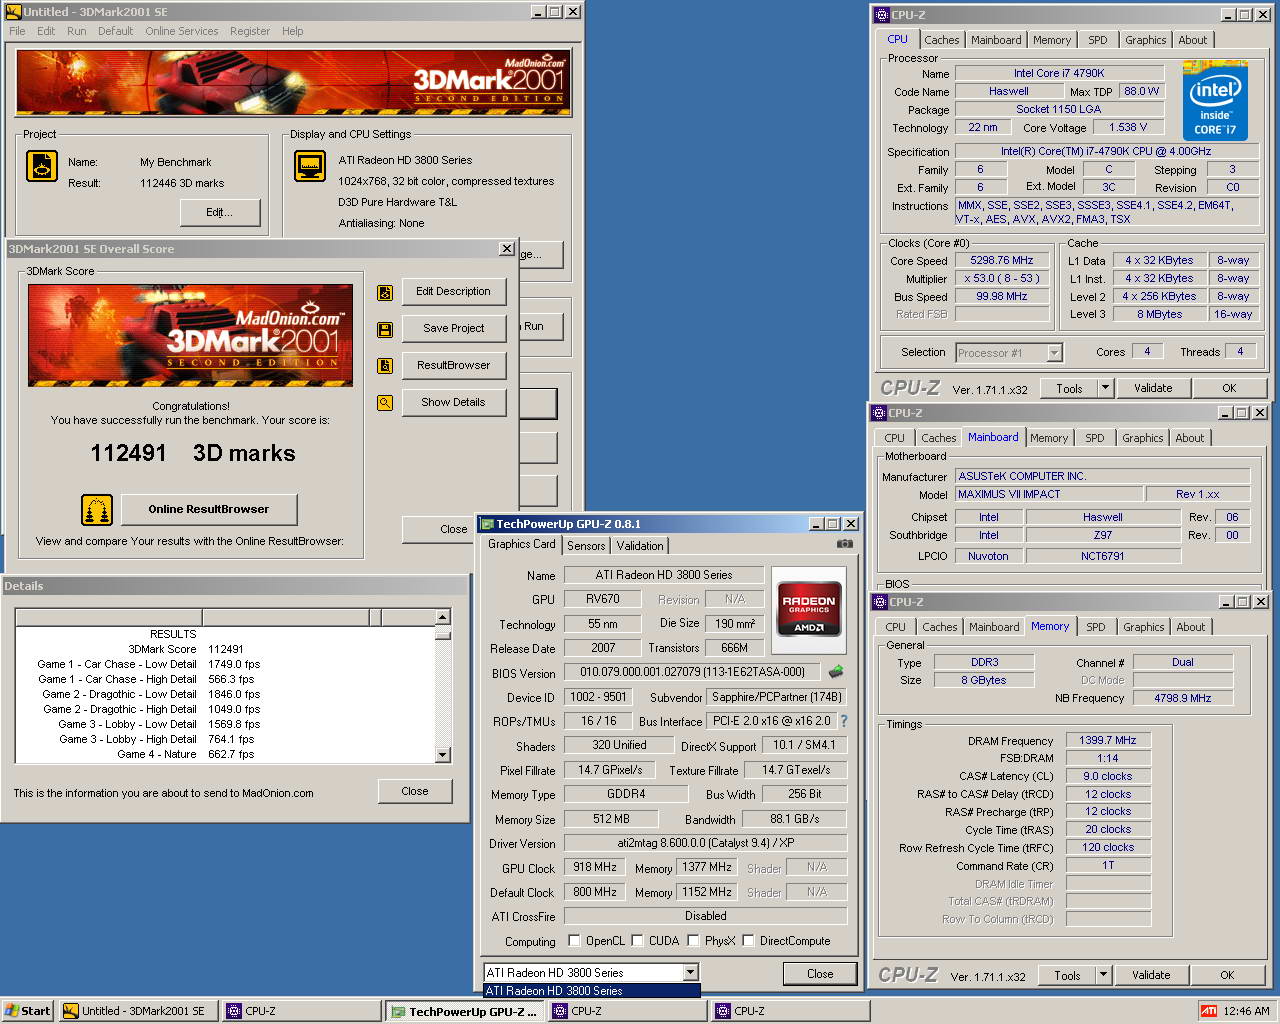
Task: Open About tab in Mainboard CPU-Z window
Action: (x=1189, y=438)
